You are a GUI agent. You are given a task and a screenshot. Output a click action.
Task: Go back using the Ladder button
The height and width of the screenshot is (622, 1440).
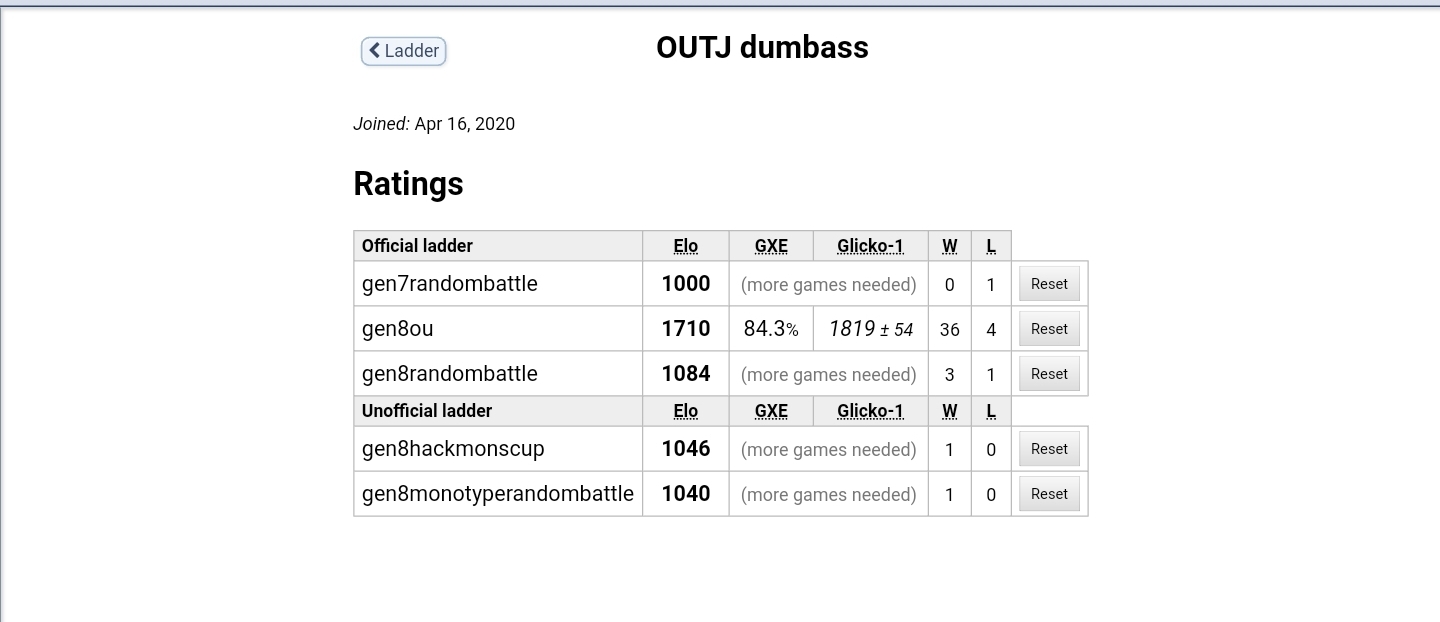coord(404,51)
